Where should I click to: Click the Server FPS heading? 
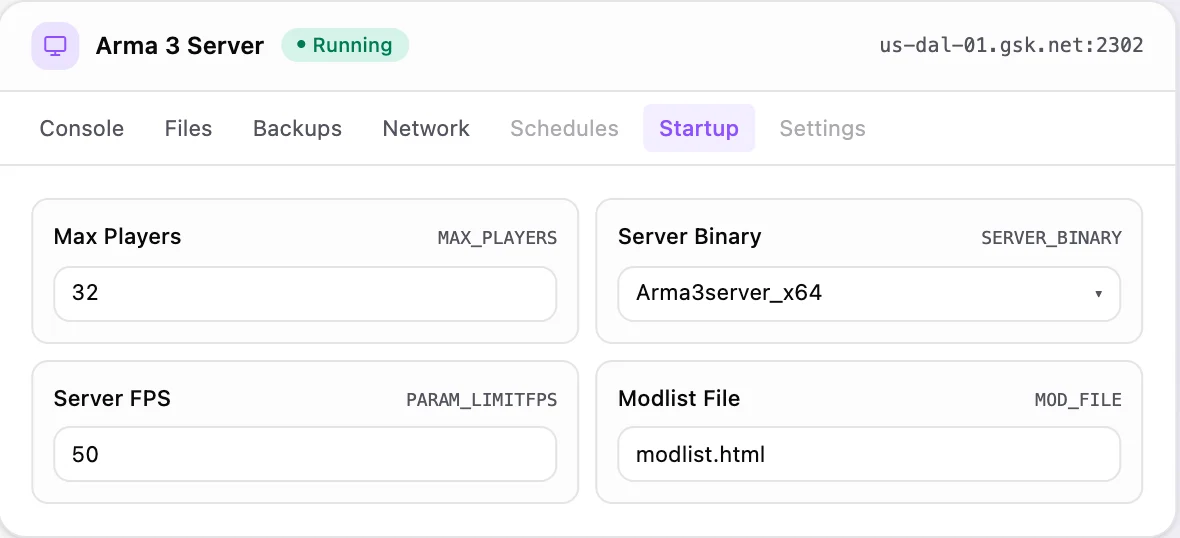pyautogui.click(x=112, y=399)
